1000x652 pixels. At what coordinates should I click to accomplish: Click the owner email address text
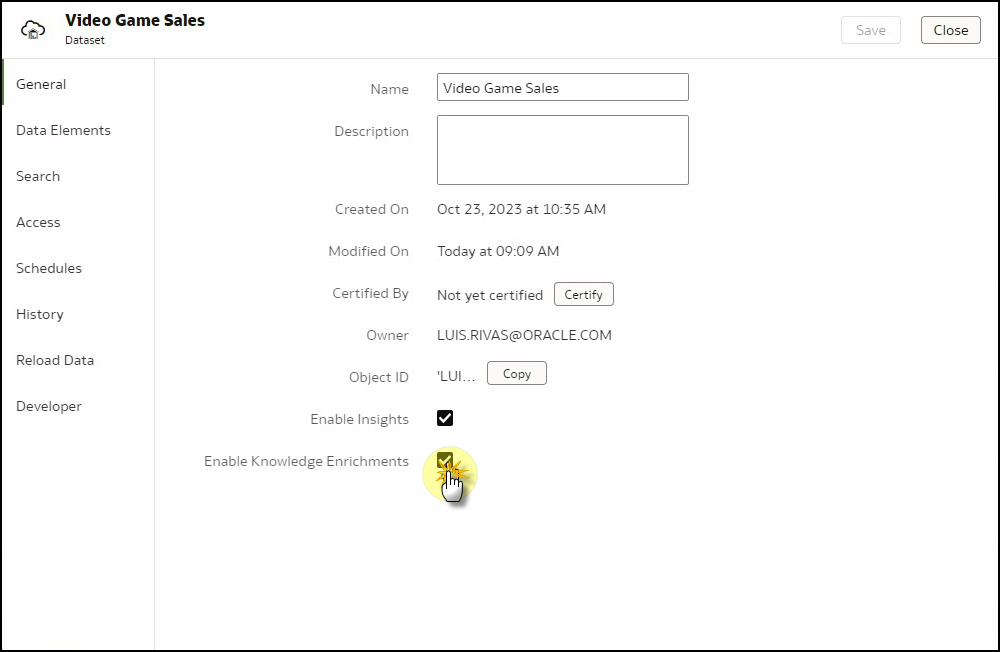[524, 335]
